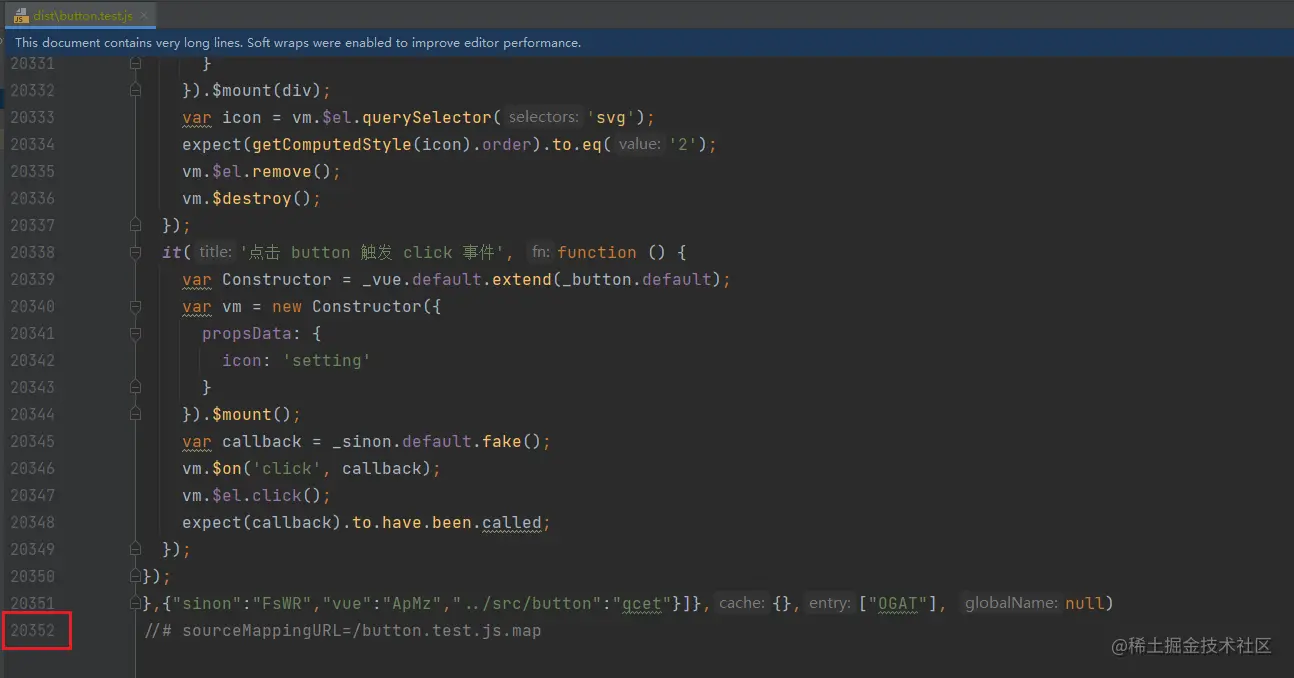Viewport: 1294px width, 678px height.
Task: Click the 'null' value on line 20351
Action: tap(1084, 603)
